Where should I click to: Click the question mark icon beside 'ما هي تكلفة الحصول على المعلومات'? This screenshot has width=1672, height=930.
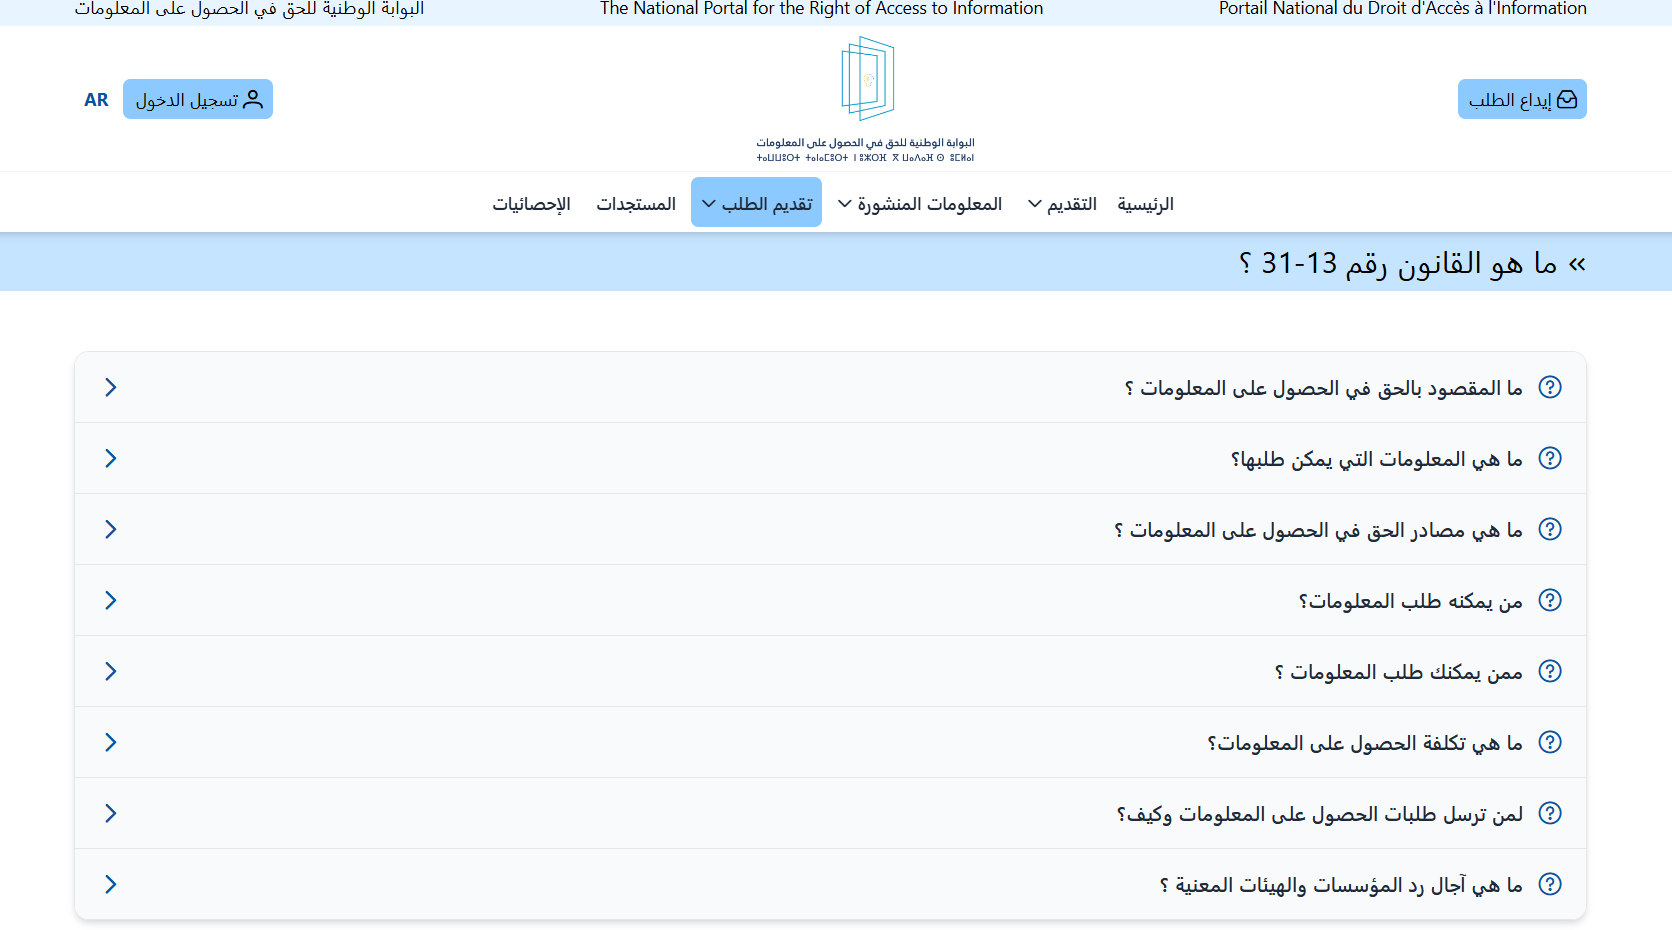(x=1549, y=742)
